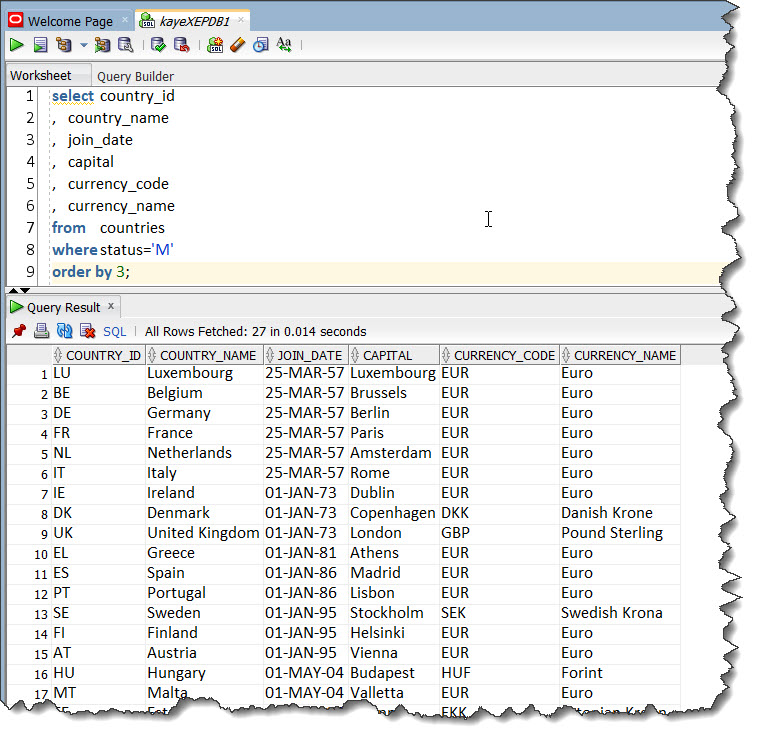The height and width of the screenshot is (743, 763).
Task: Close the Welcome Page tab
Action: [x=125, y=19]
